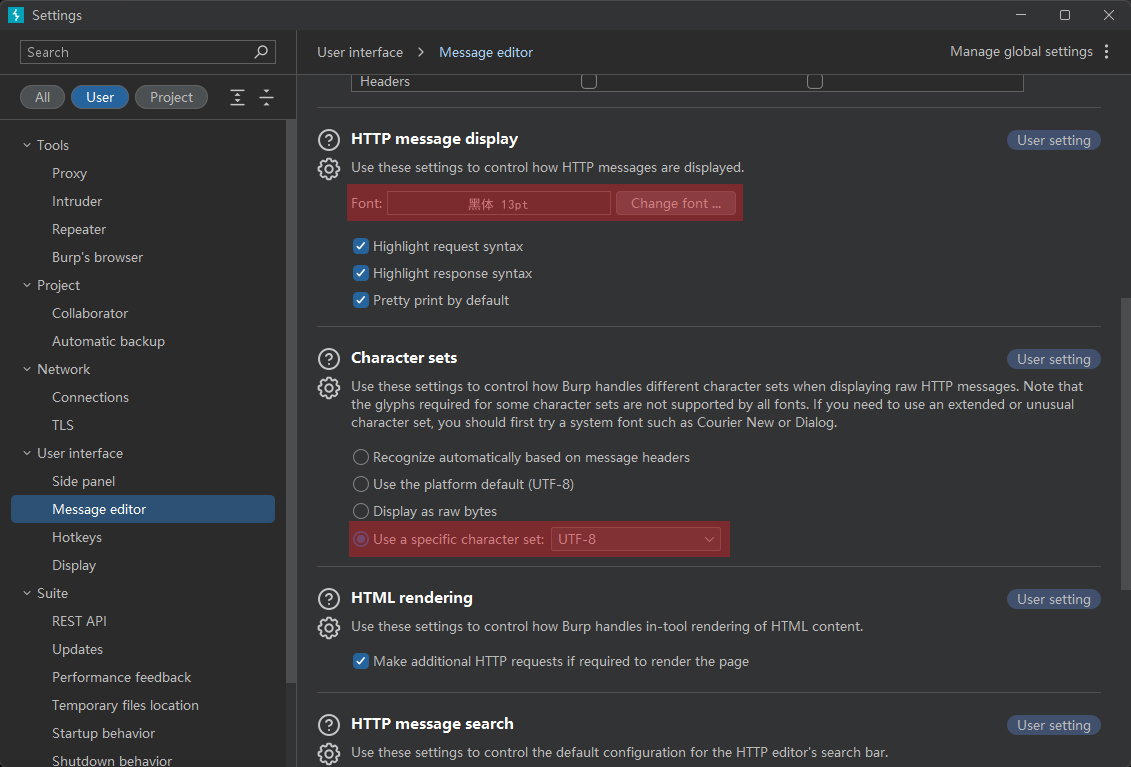Focus the settings Search field
Viewport: 1131px width, 767px height.
tap(148, 52)
